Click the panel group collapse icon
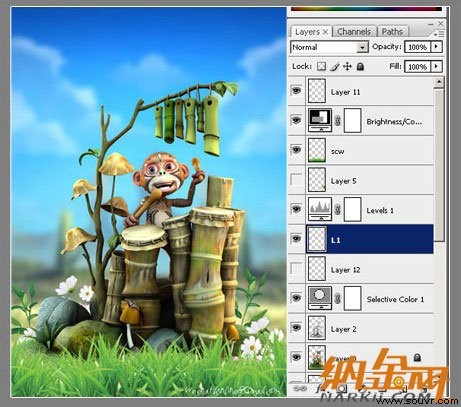 pyautogui.click(x=431, y=24)
